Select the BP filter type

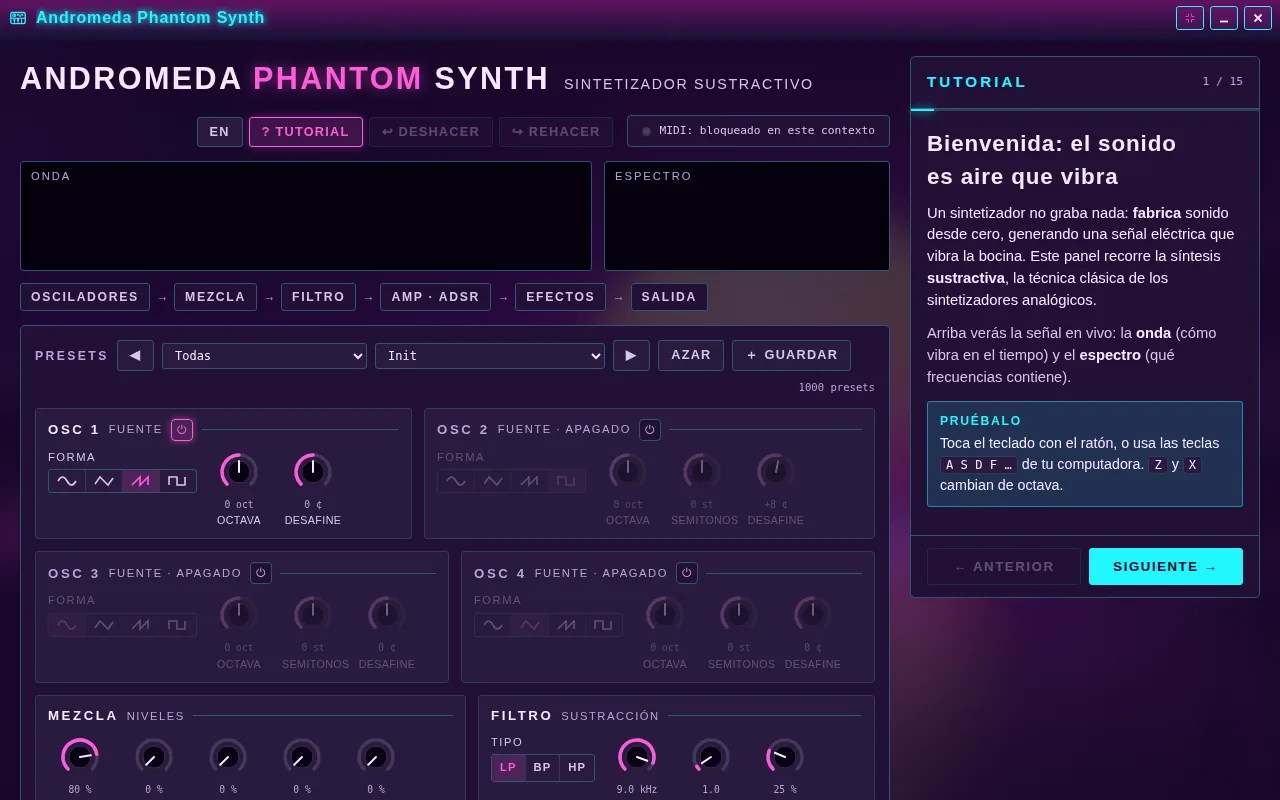click(x=542, y=768)
